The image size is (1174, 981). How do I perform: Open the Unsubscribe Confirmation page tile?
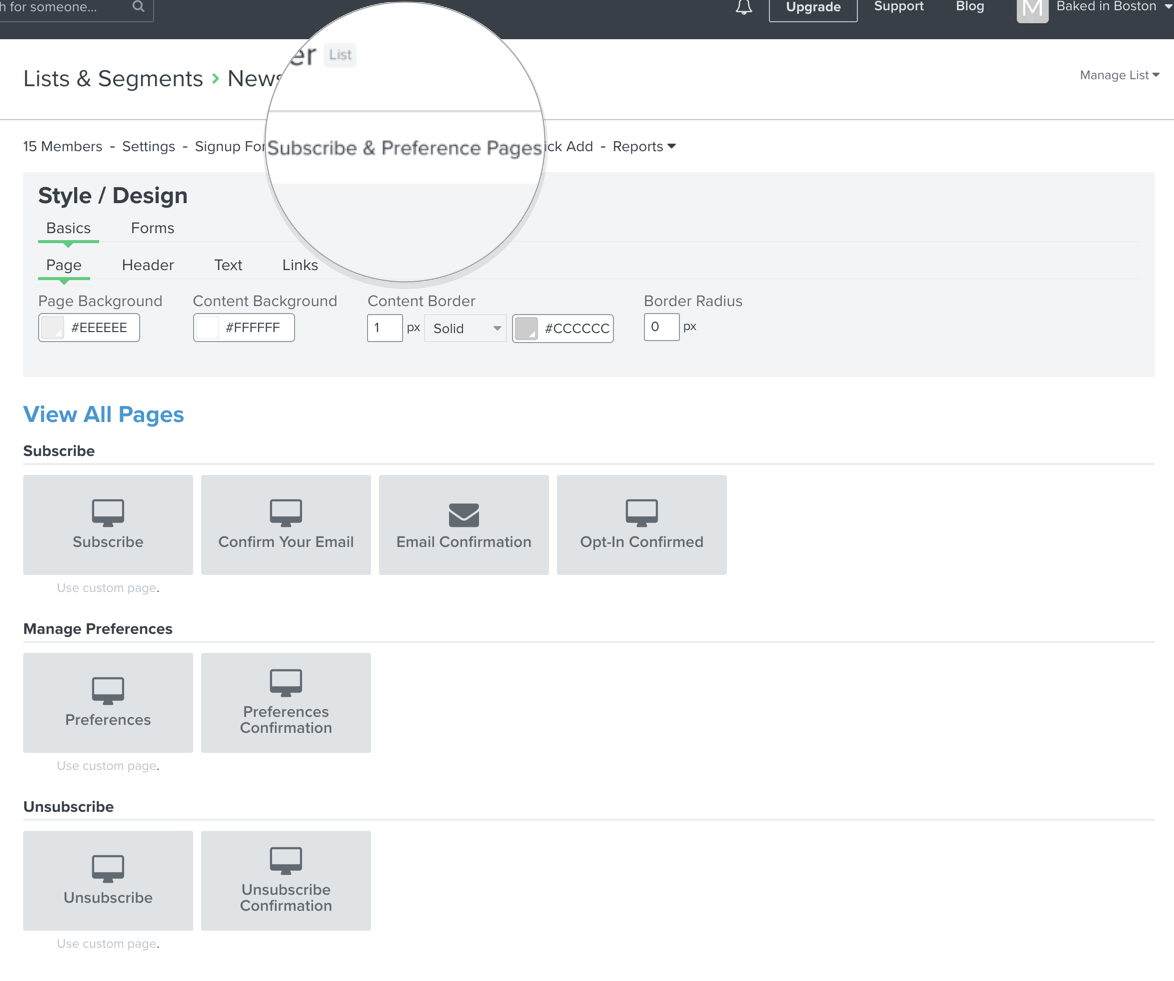tap(286, 881)
